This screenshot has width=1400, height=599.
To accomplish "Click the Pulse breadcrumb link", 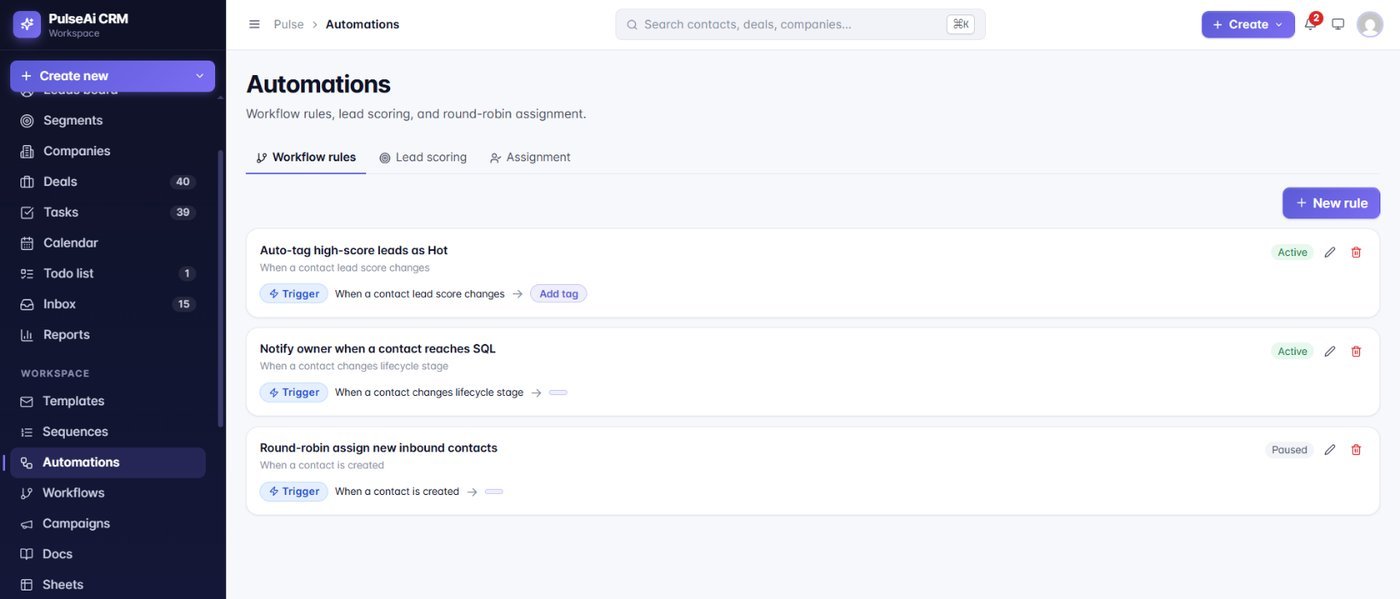I will (x=289, y=24).
